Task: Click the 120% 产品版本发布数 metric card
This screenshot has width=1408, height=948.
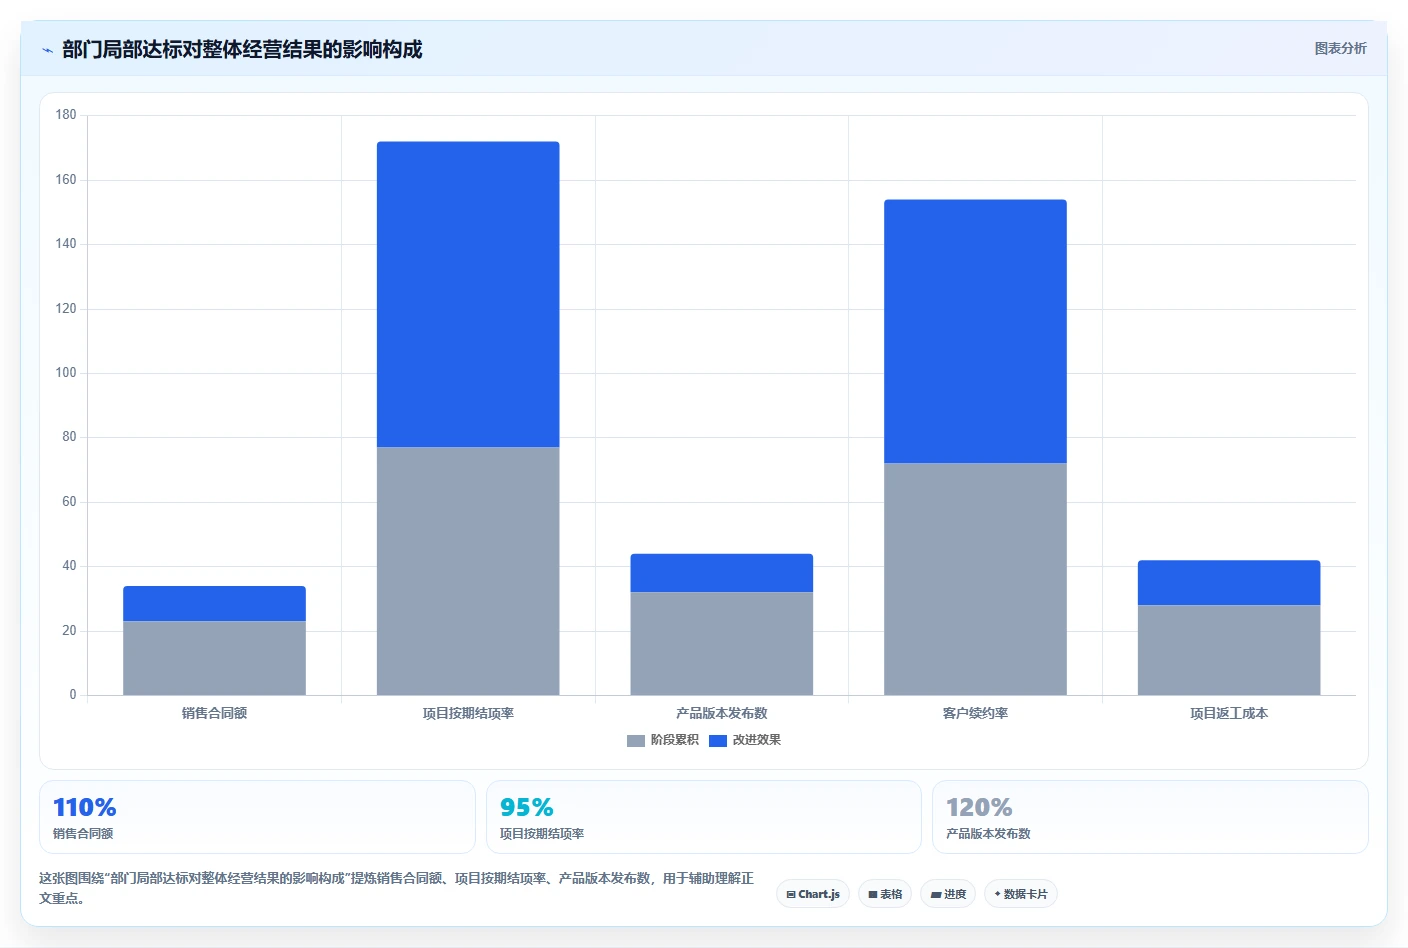Action: (x=1150, y=817)
